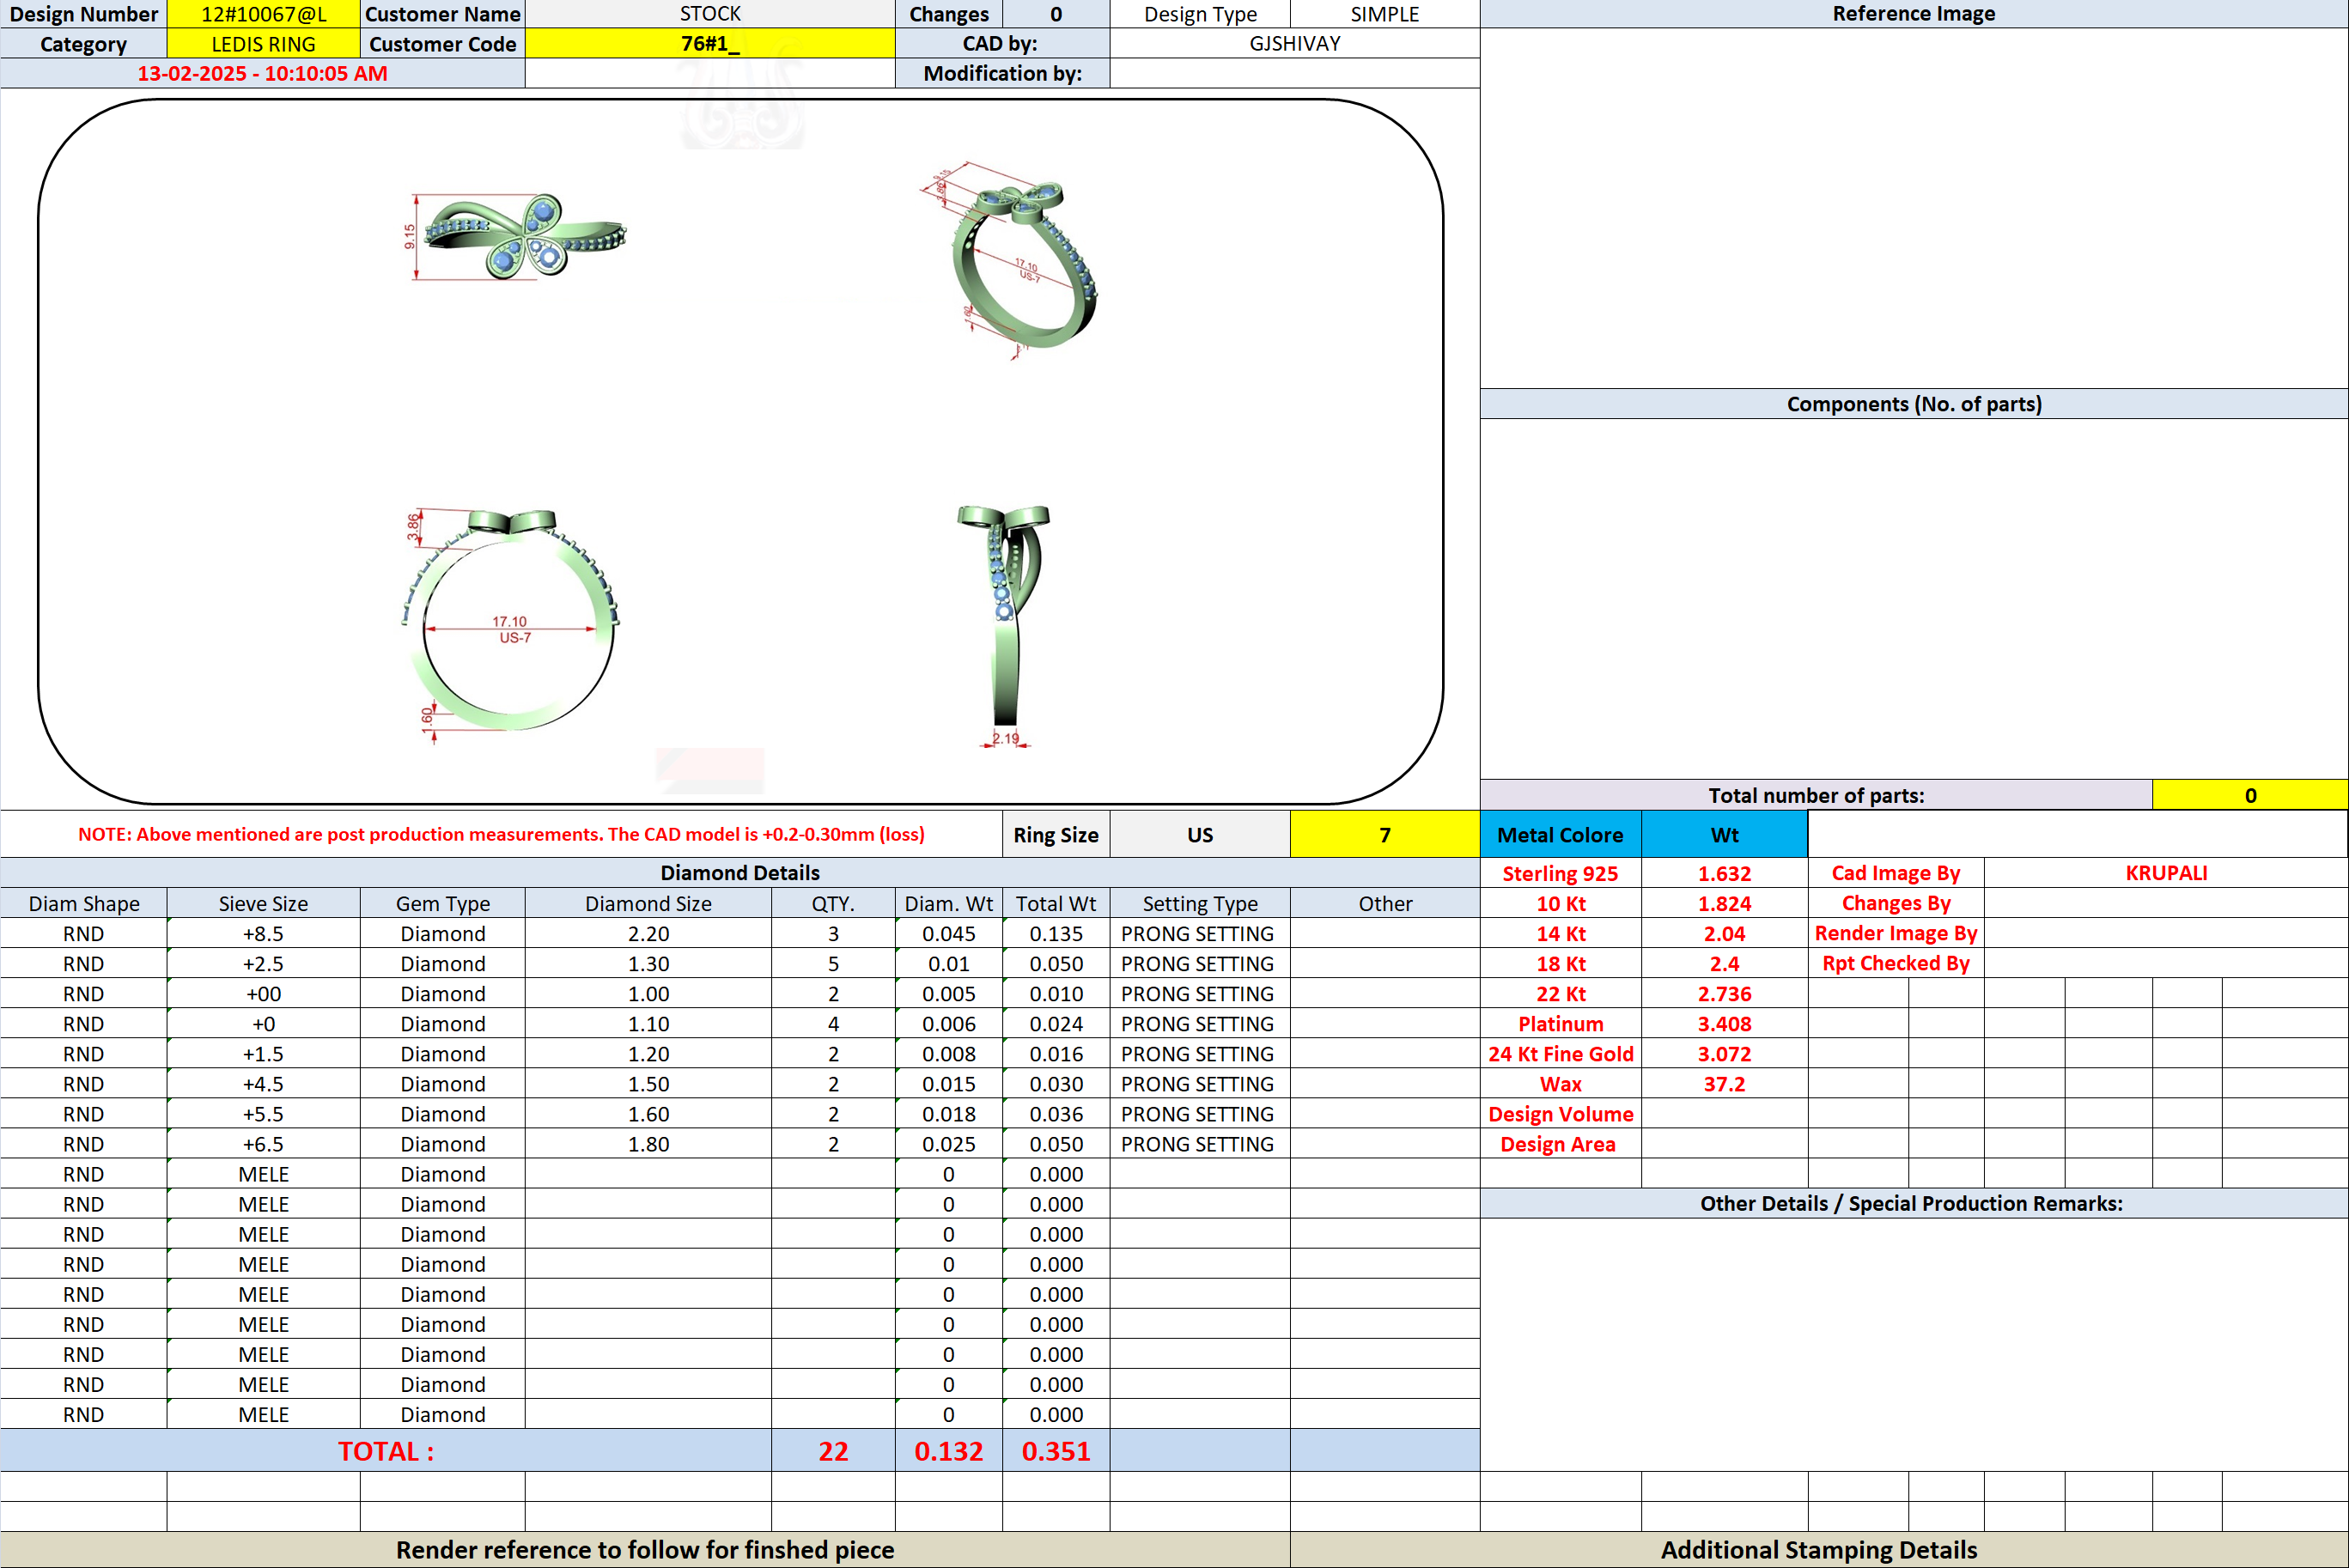This screenshot has width=2349, height=1568.
Task: Click the Cad Image By name KRUPALI
Action: pos(2166,873)
